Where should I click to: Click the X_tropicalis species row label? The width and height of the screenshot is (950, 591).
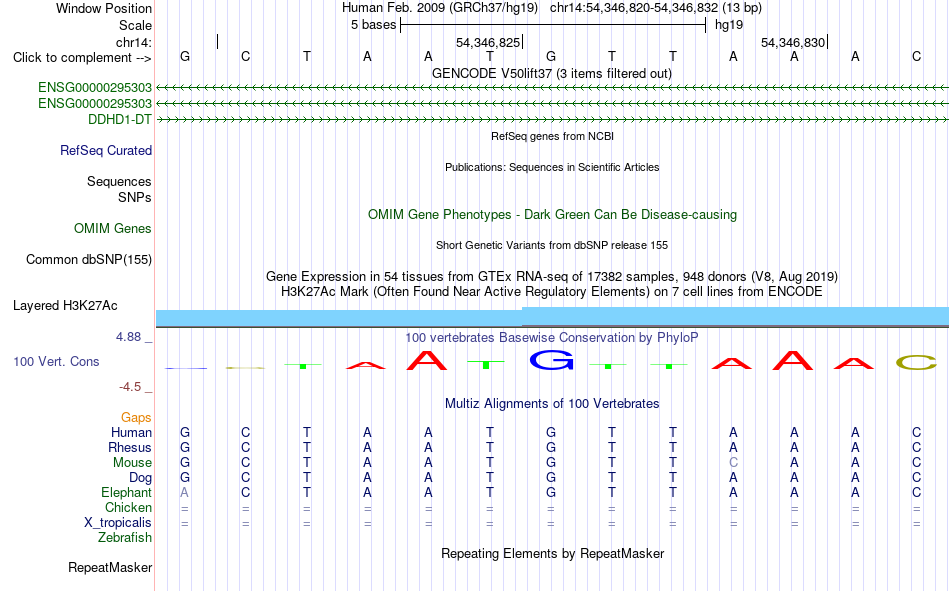coord(118,523)
